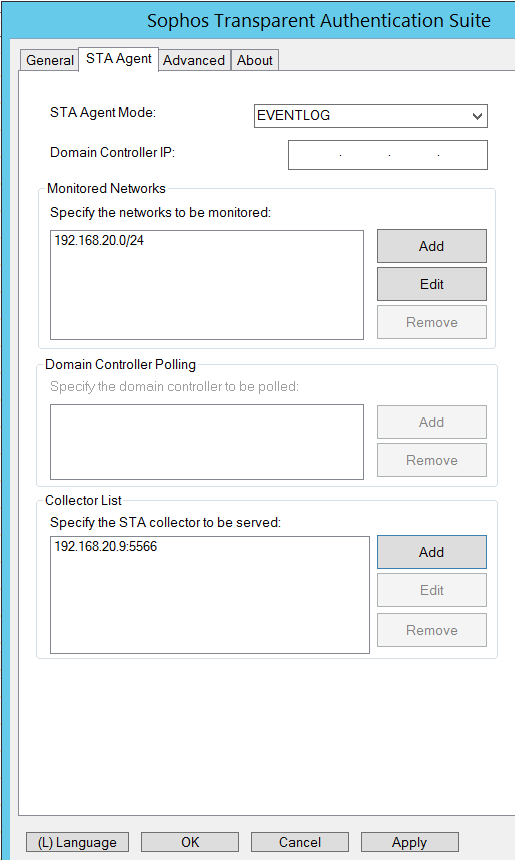Select the 192.168.20.0/24 monitored network entry
Viewport: 515px width, 860px height.
[99, 240]
